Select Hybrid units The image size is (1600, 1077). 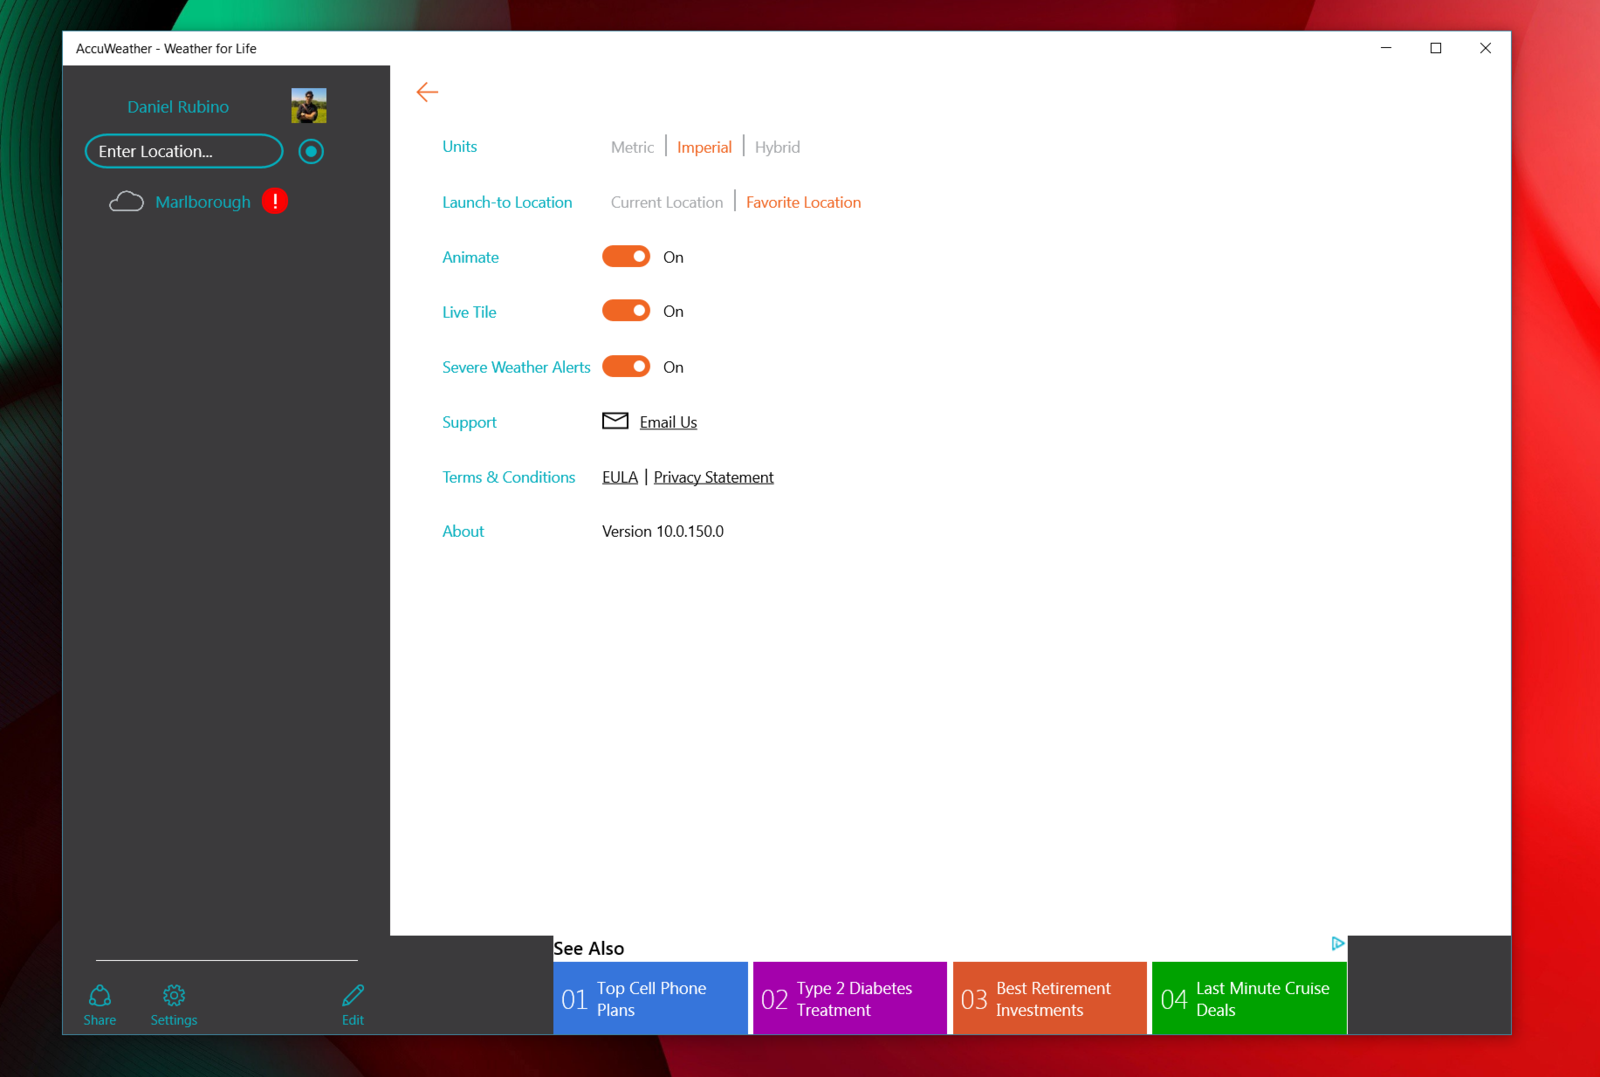tap(778, 146)
